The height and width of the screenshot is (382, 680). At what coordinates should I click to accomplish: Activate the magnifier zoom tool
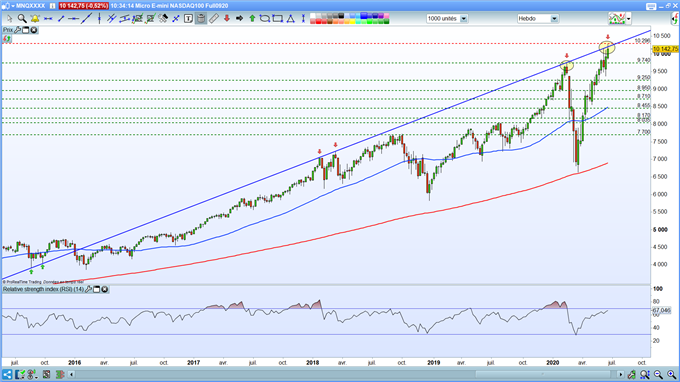pyautogui.click(x=22, y=19)
